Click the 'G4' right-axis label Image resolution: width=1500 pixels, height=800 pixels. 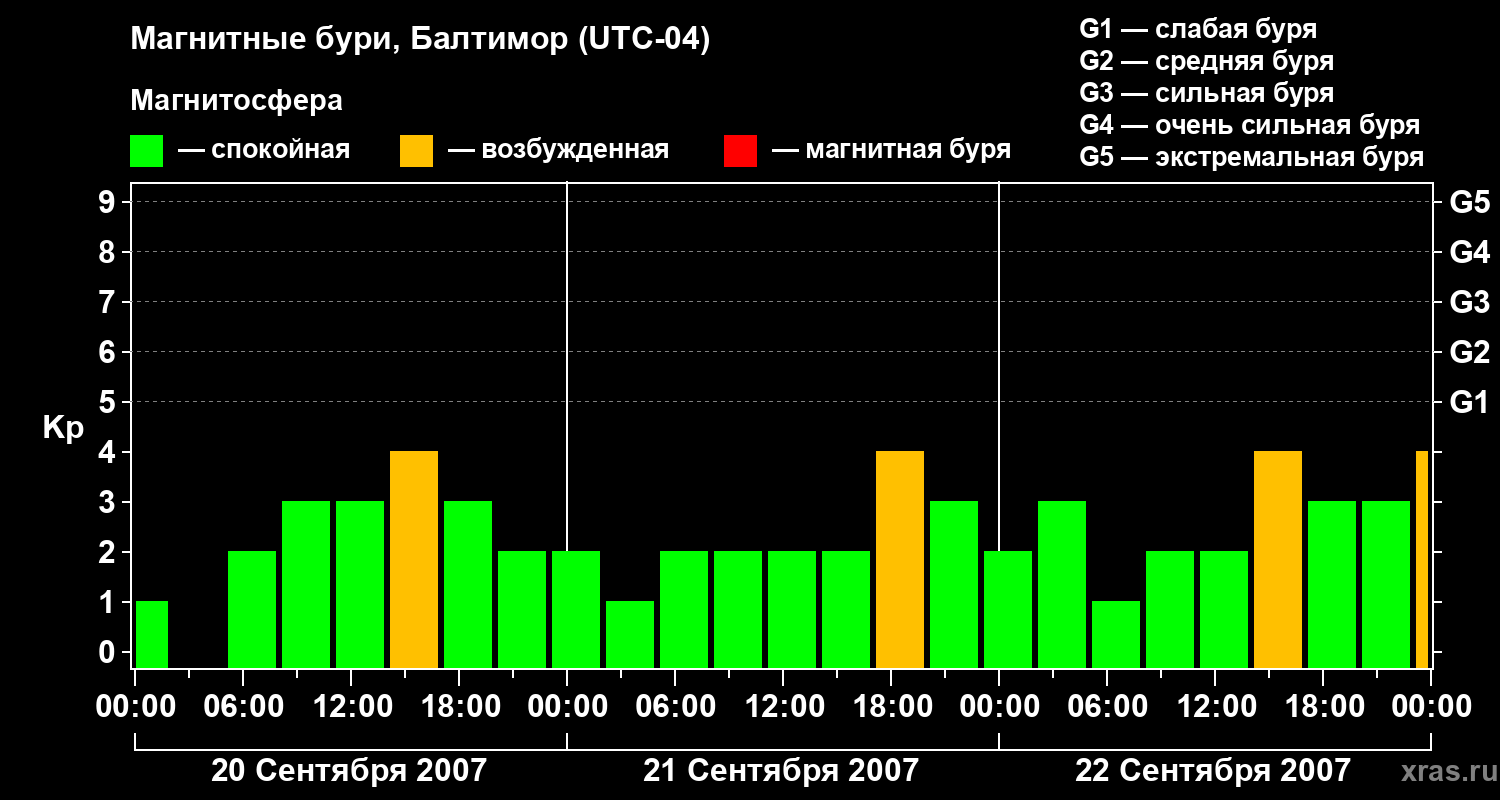pos(1469,253)
